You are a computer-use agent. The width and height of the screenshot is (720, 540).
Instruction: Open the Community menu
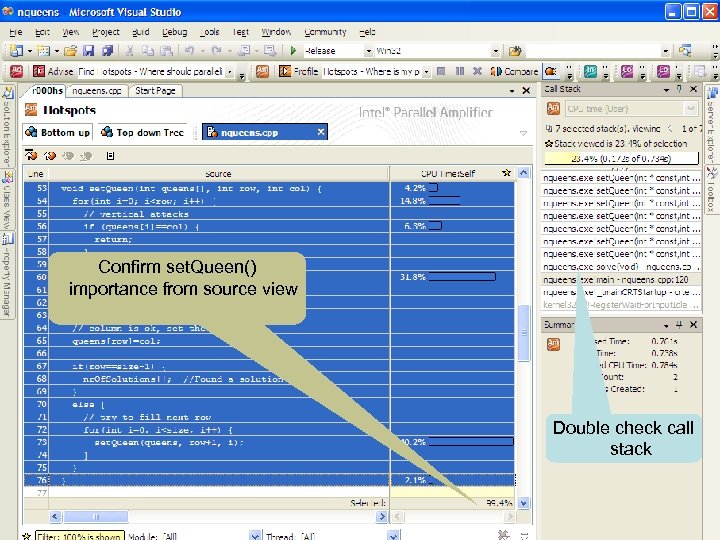point(326,32)
